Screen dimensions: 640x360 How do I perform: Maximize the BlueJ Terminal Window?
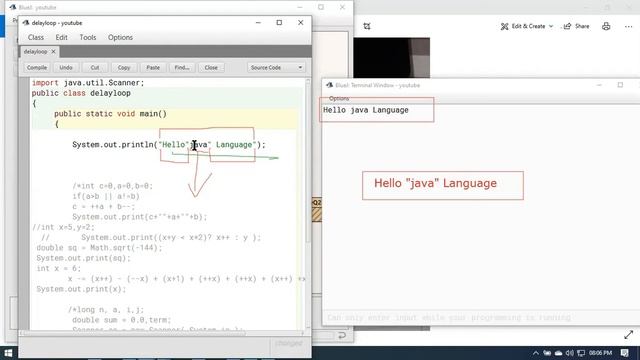point(620,85)
